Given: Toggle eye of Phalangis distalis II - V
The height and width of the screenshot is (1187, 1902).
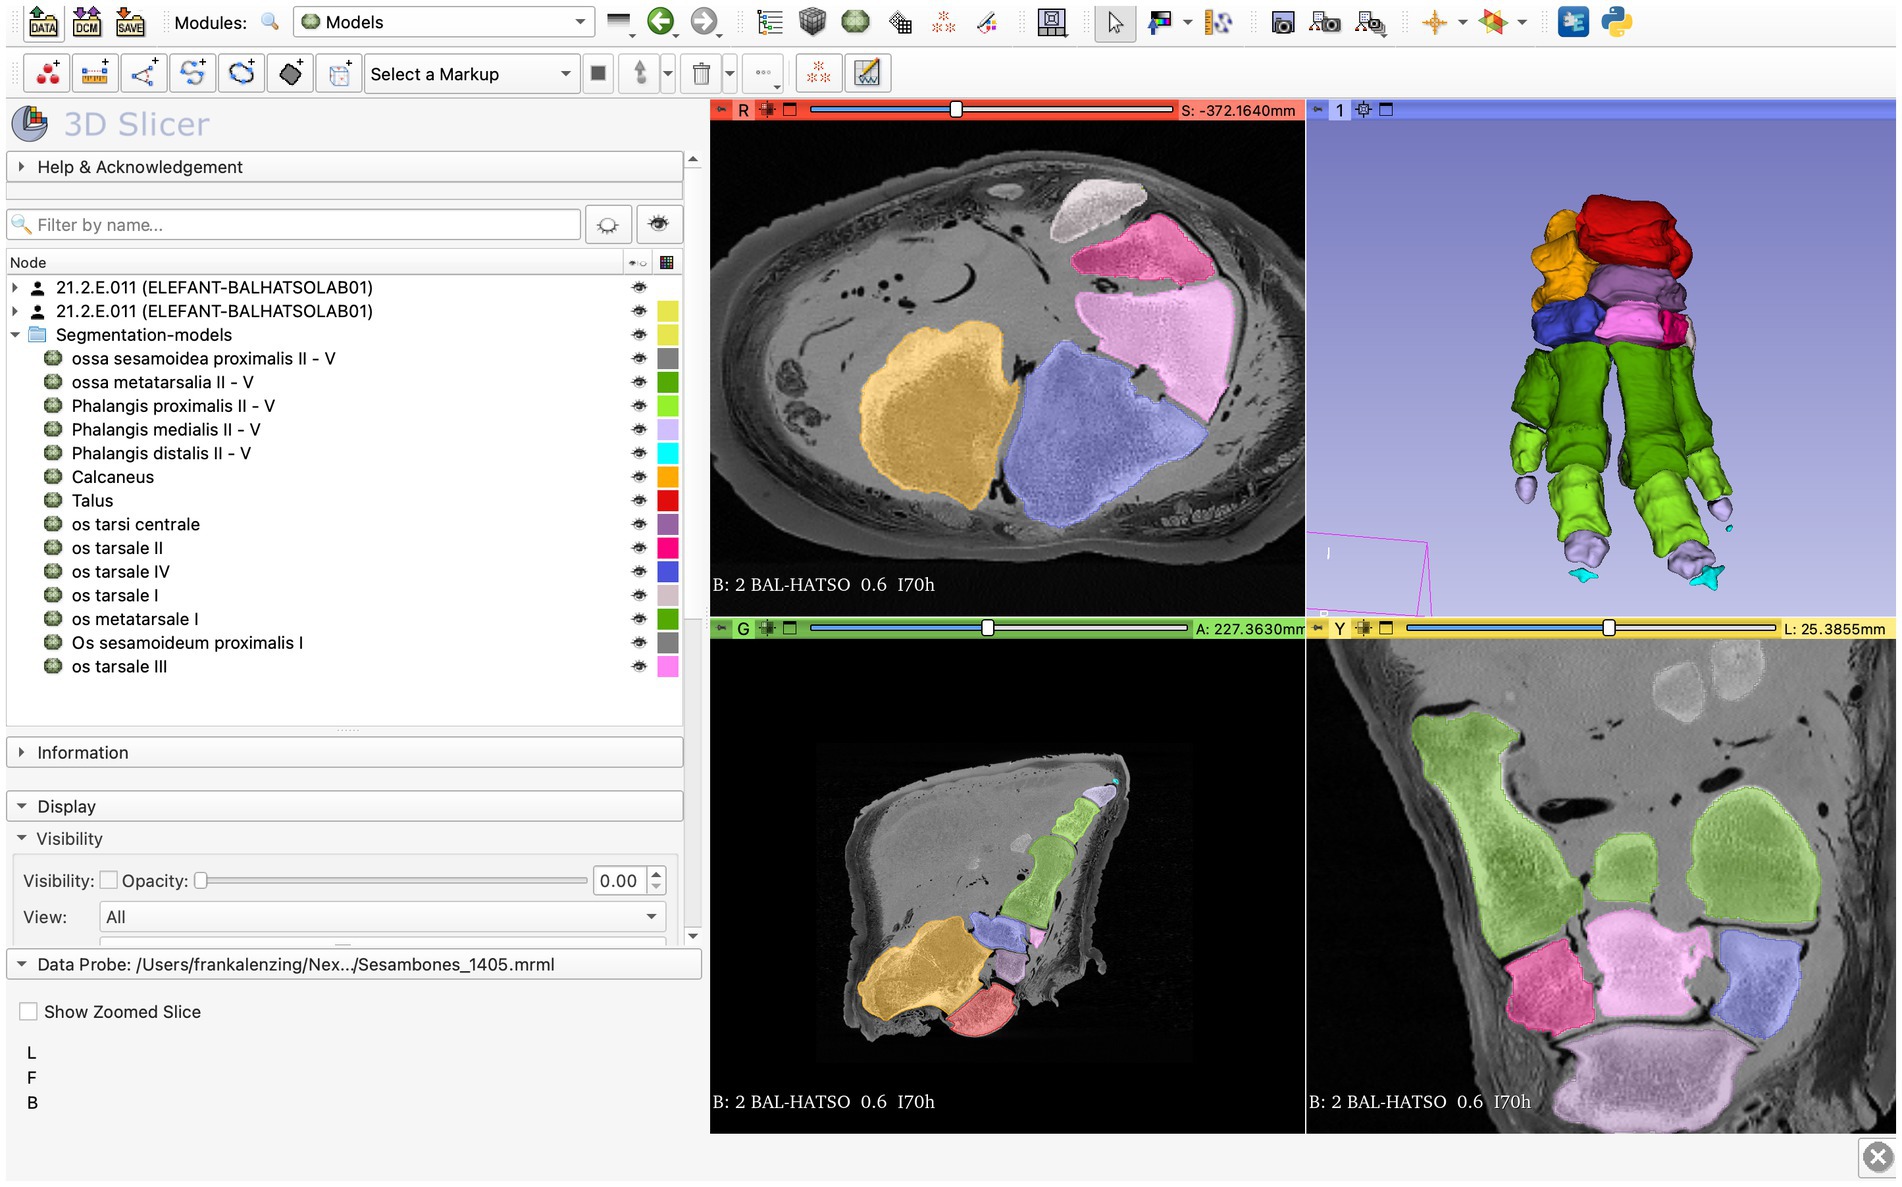Looking at the screenshot, I should click(639, 453).
